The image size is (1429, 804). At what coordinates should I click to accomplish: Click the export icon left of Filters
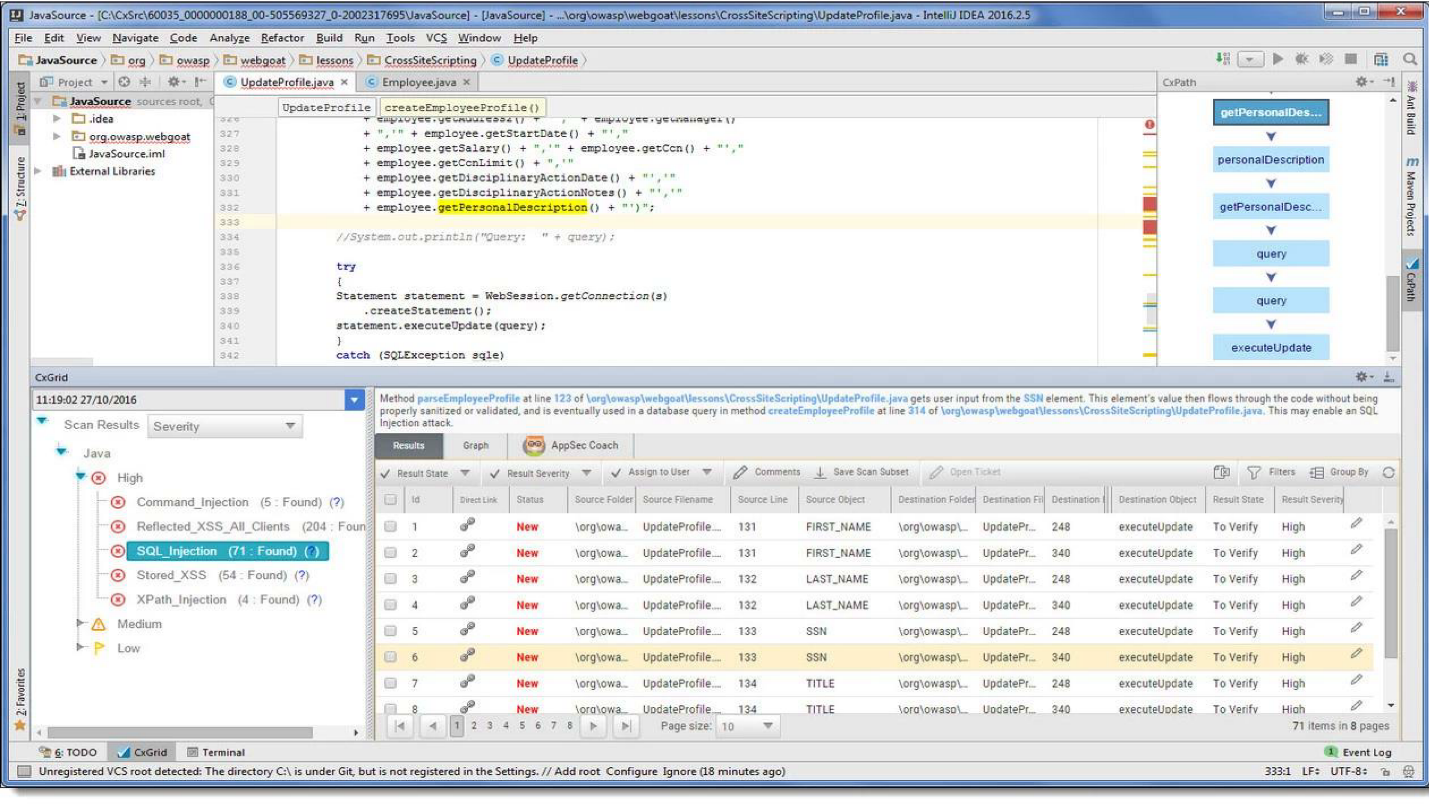[x=1221, y=472]
